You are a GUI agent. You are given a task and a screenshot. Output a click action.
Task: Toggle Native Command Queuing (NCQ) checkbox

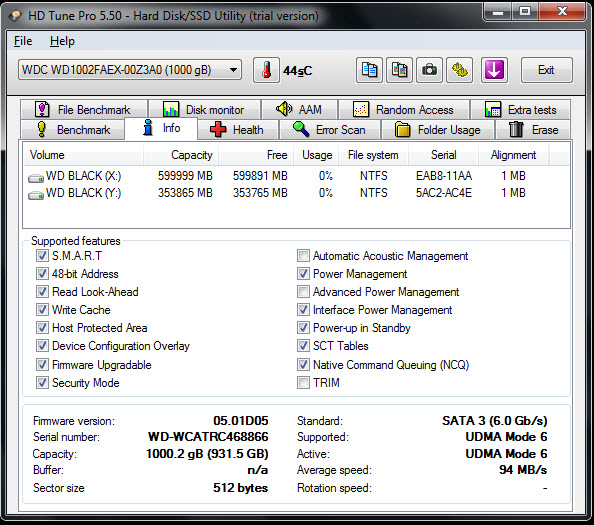tap(303, 364)
